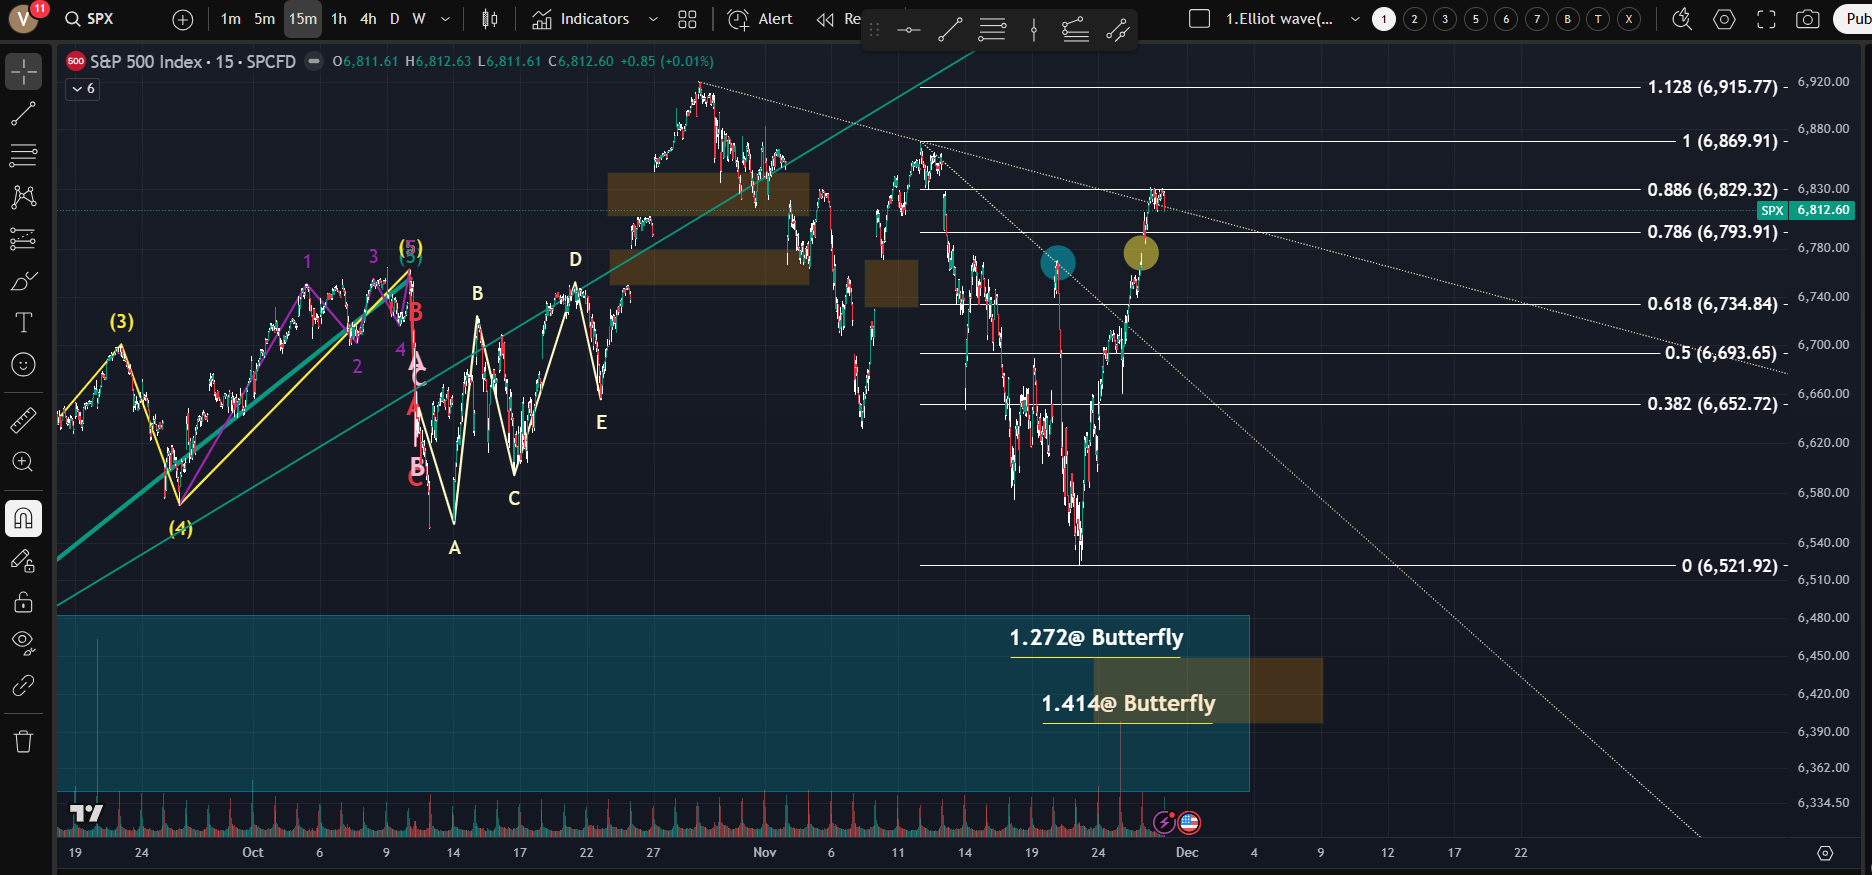Select the Text annotation tool
The image size is (1872, 875).
pos(23,322)
